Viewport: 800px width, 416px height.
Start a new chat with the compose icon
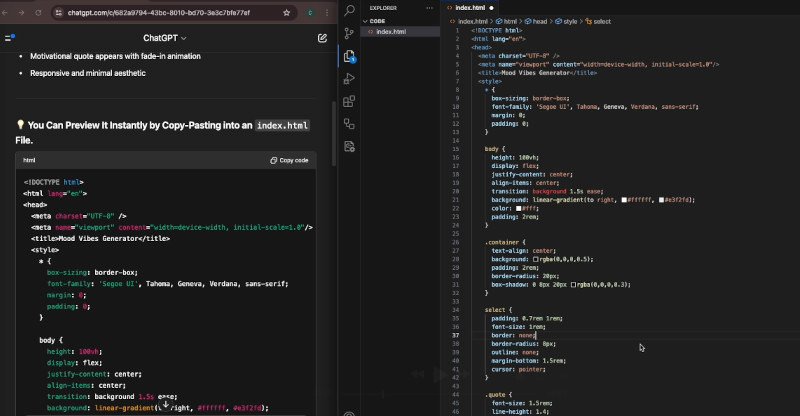322,38
